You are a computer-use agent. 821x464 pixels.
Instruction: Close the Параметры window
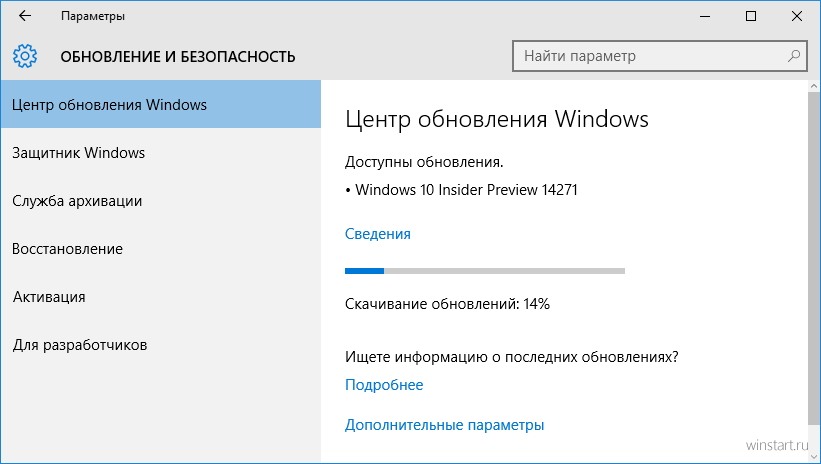[797, 16]
